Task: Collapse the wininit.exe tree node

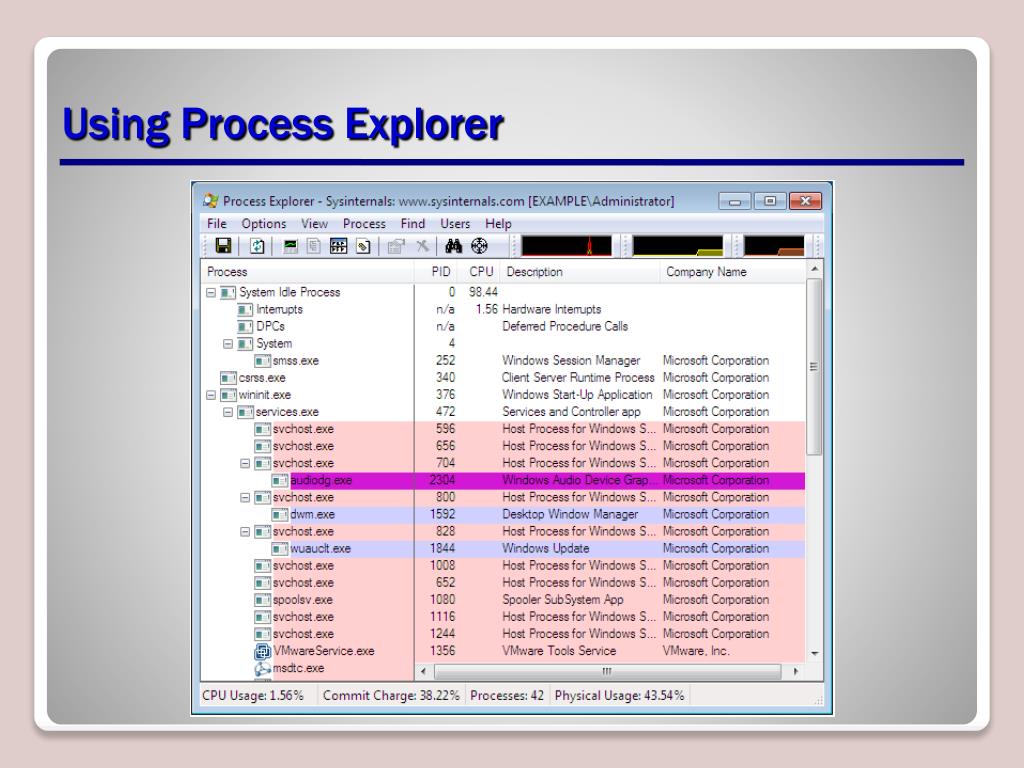Action: click(x=211, y=395)
